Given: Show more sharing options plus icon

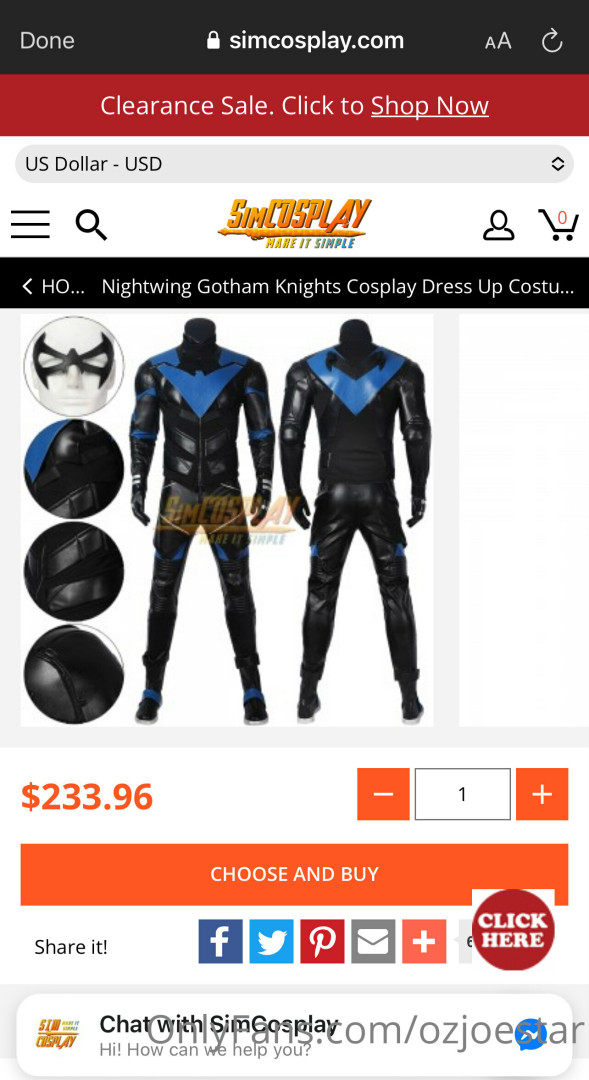Looking at the screenshot, I should coord(424,941).
